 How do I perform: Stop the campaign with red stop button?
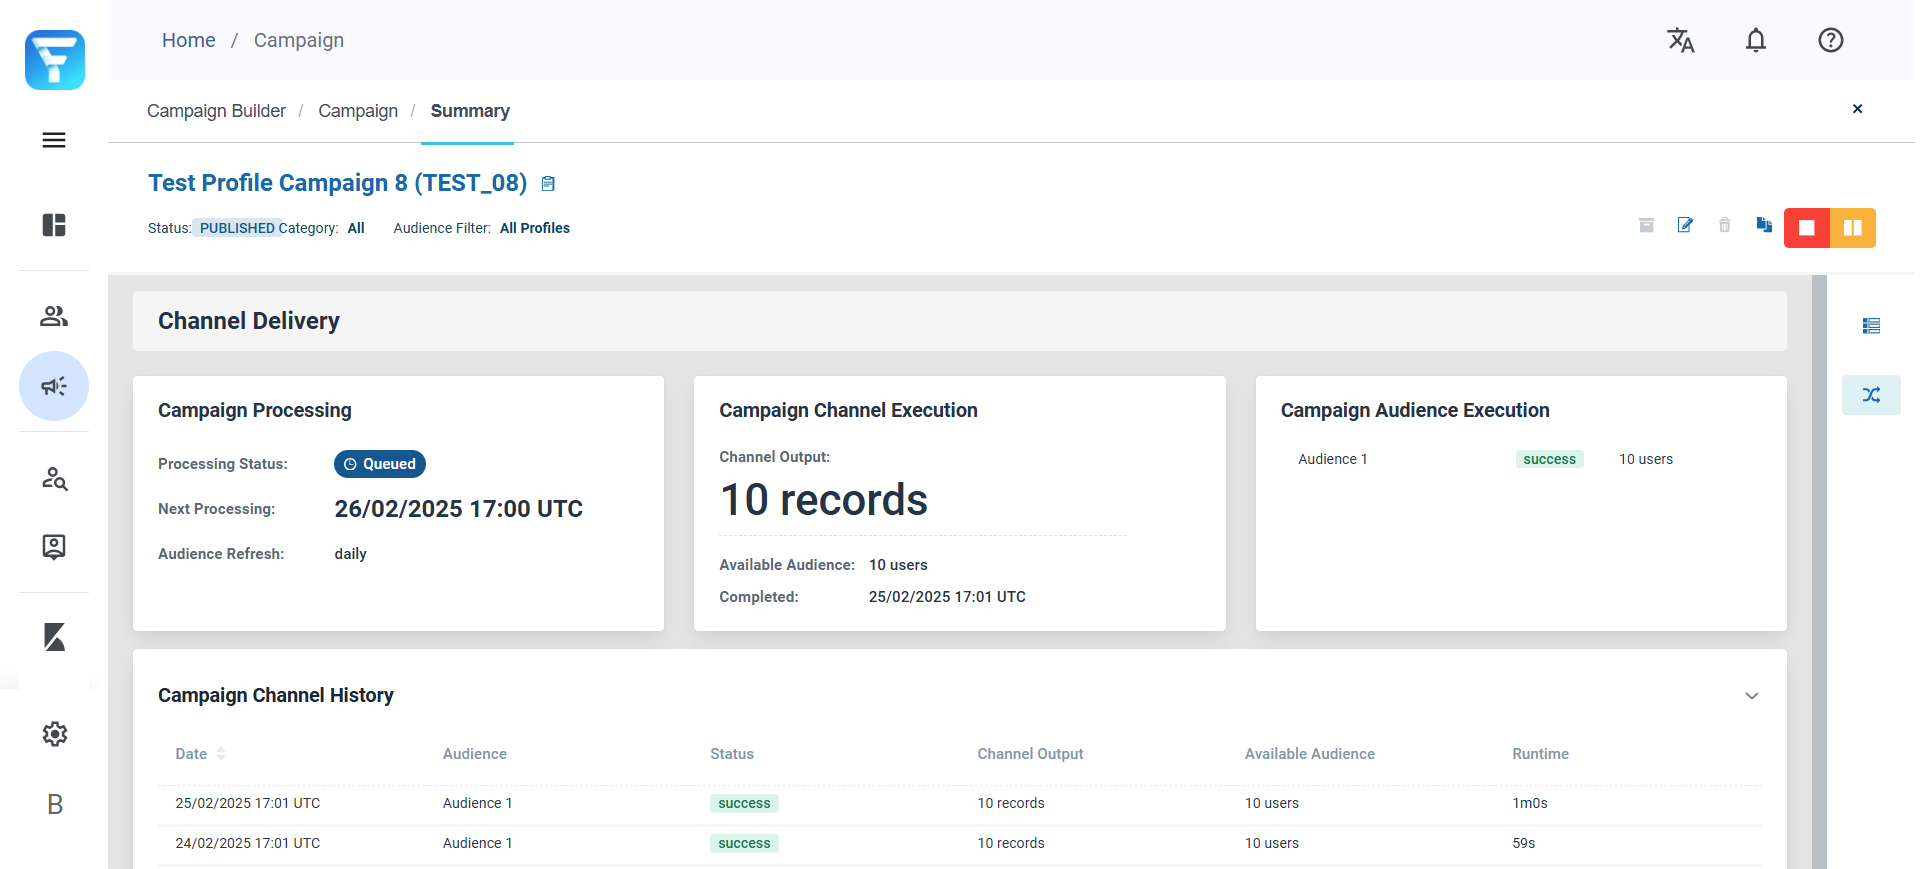click(1807, 228)
